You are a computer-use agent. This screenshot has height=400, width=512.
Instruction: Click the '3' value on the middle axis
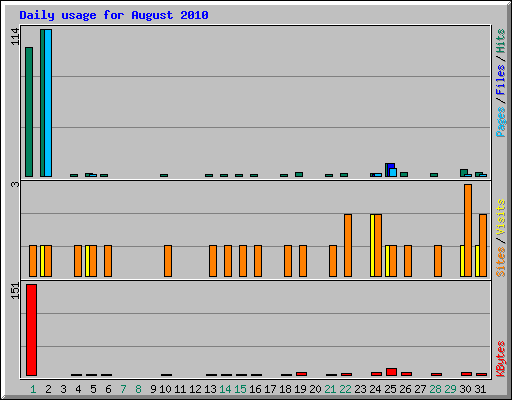point(15,184)
